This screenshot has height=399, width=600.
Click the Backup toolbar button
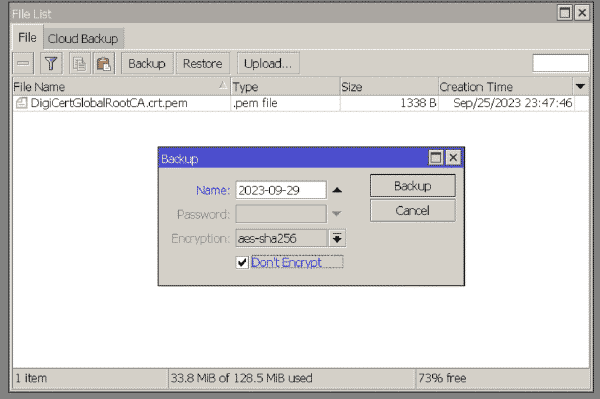click(x=147, y=64)
